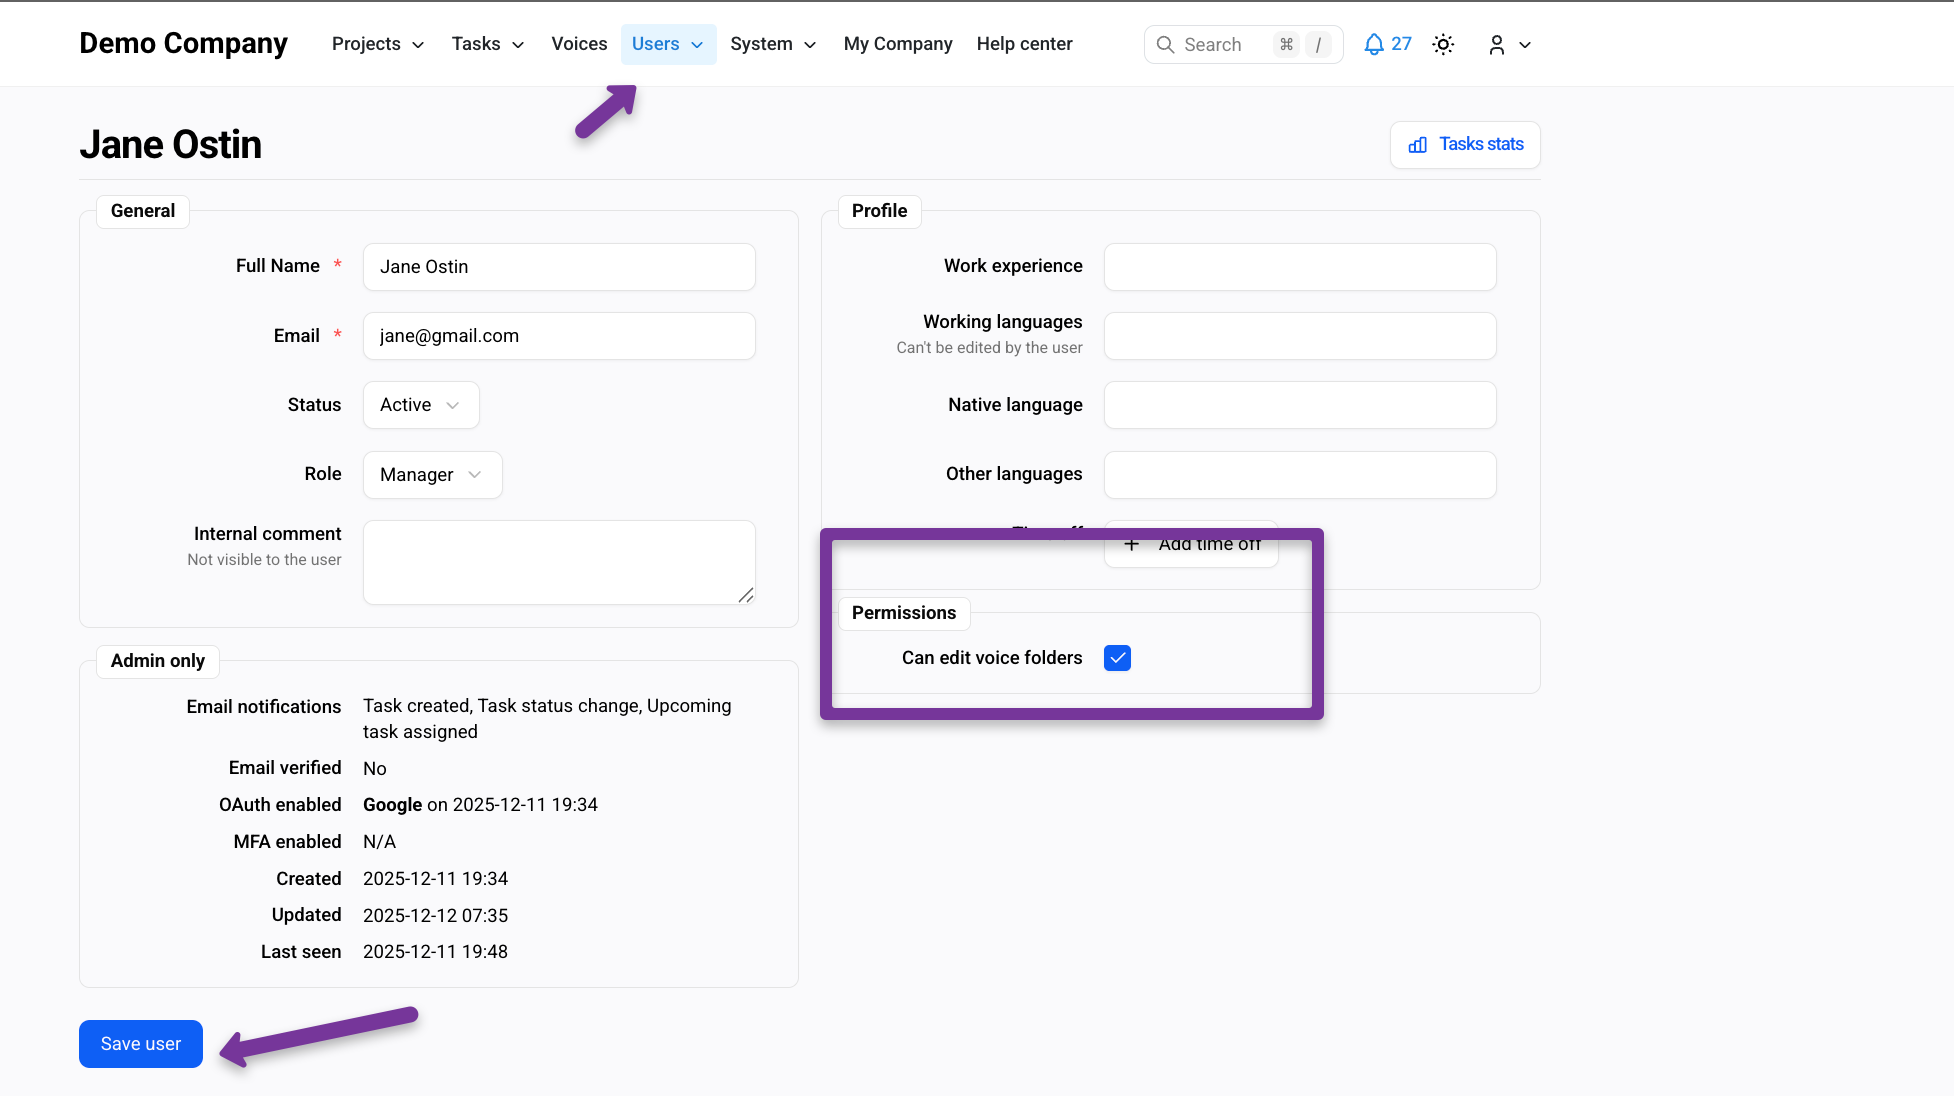Expand the System menu
This screenshot has width=1954, height=1096.
tap(773, 44)
